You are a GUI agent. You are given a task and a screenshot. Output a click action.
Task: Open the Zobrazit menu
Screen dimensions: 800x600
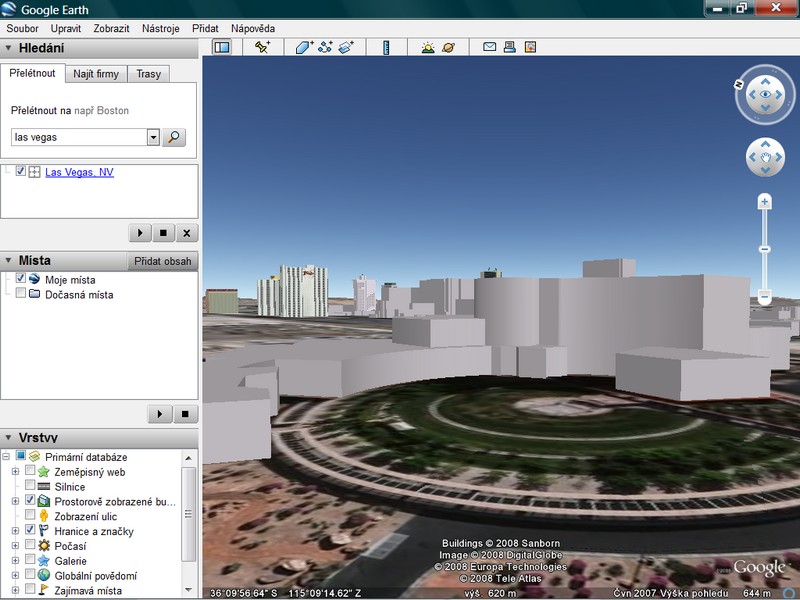pos(111,29)
